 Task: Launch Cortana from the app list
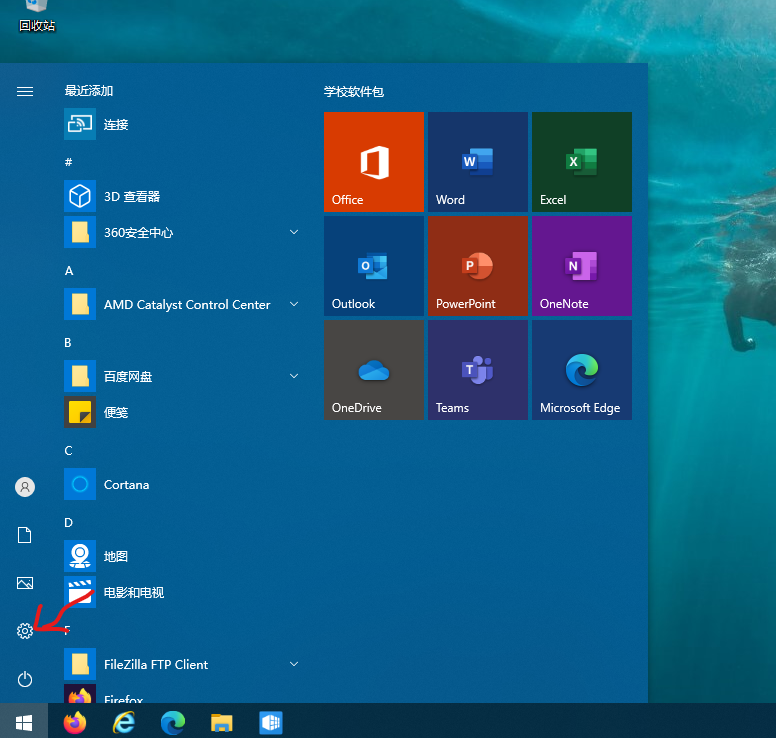coord(183,484)
